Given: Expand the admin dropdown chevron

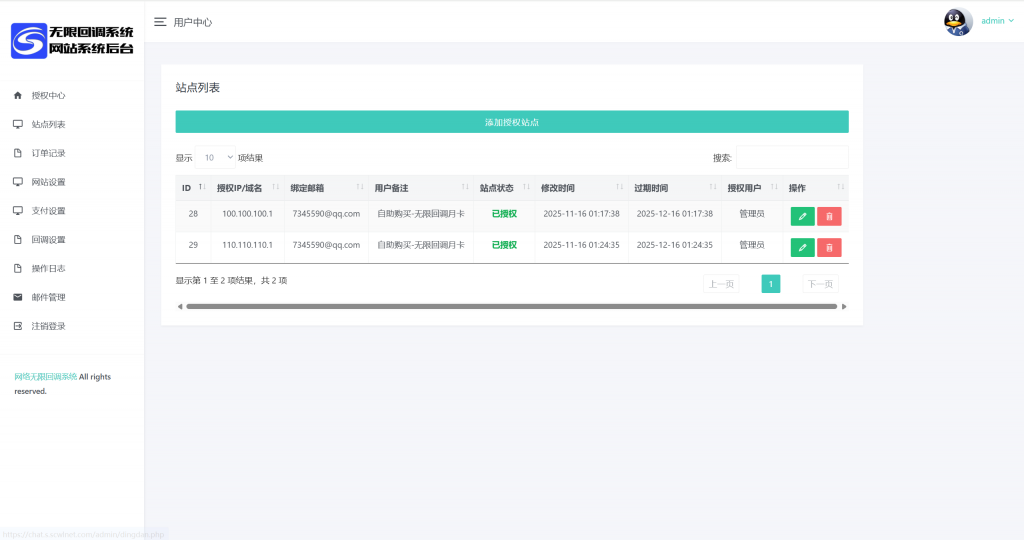Looking at the screenshot, I should pyautogui.click(x=1011, y=21).
